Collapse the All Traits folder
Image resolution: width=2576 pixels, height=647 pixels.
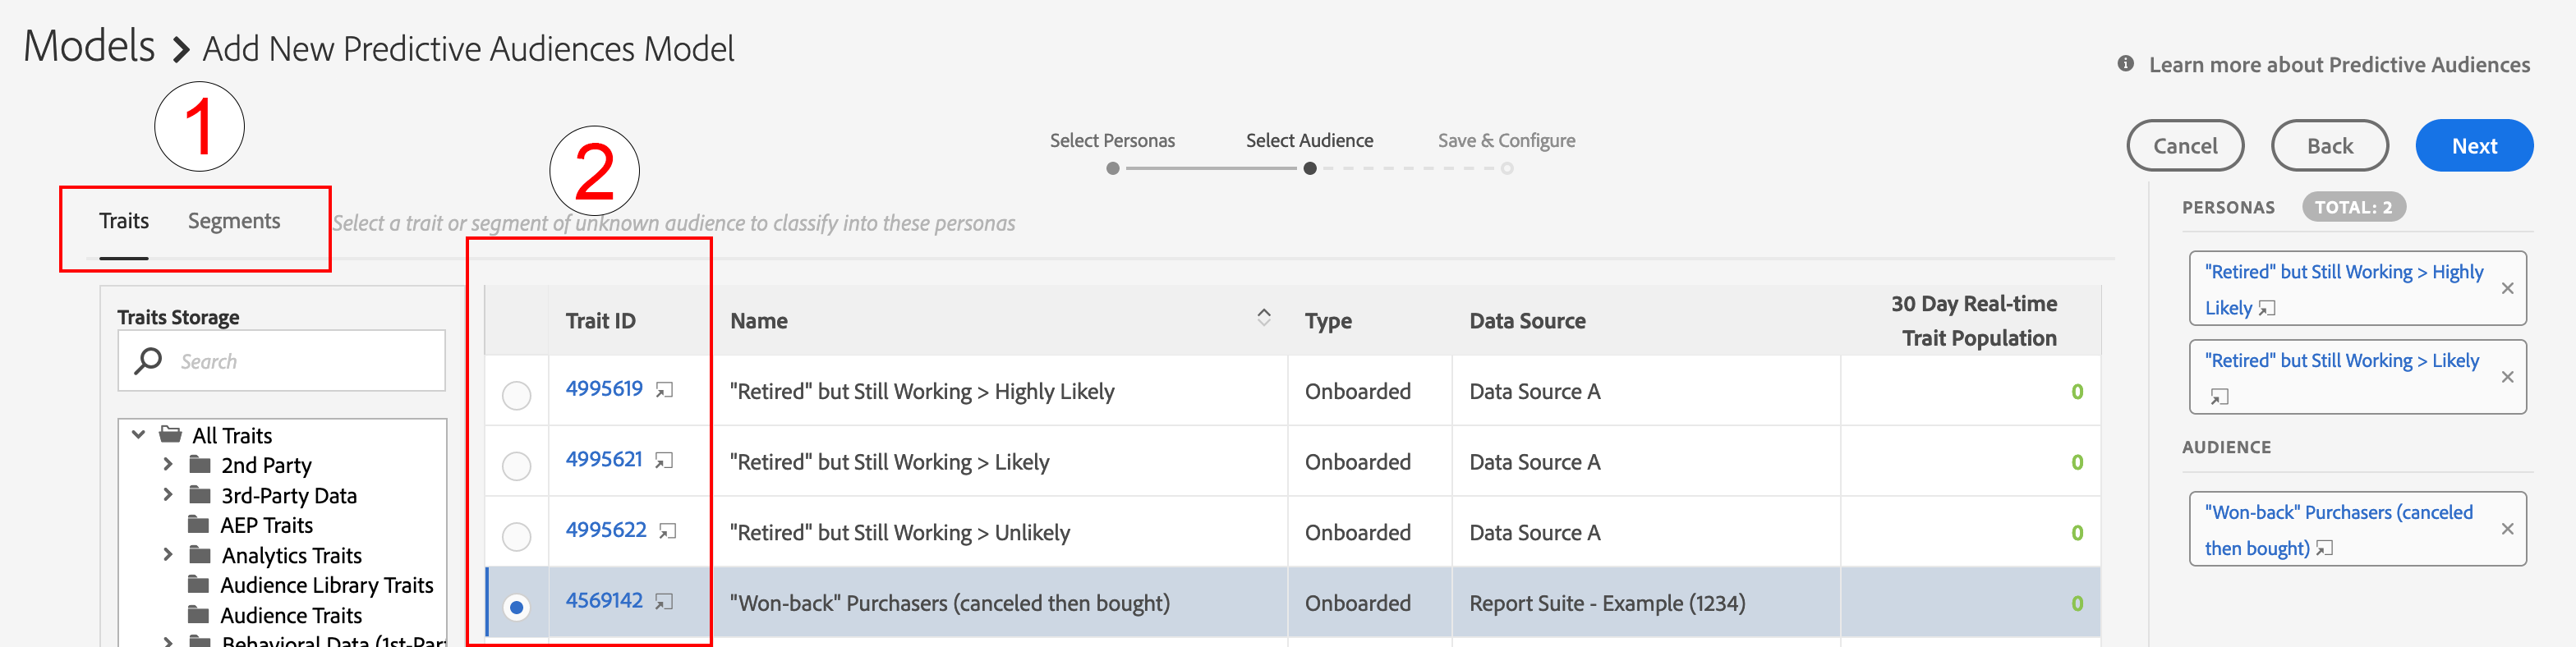(x=139, y=435)
